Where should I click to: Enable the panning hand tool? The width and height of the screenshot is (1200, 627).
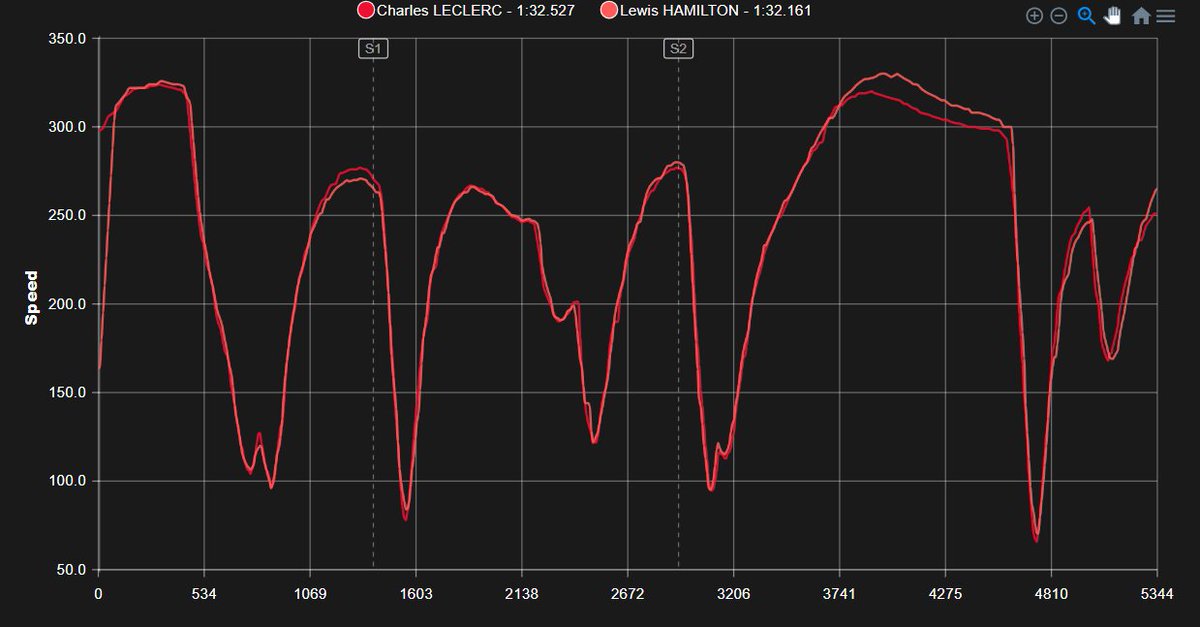click(1112, 16)
